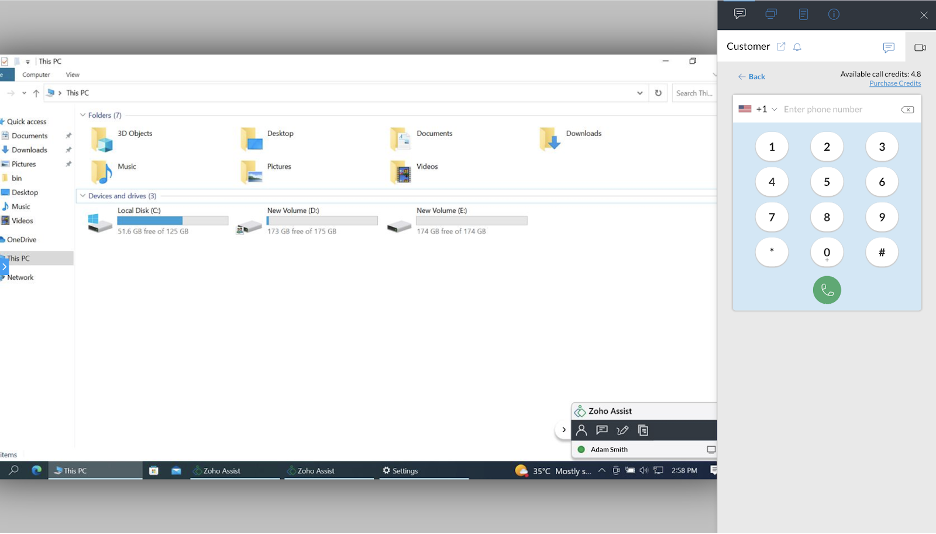Click the green call button on dial pad

(827, 290)
